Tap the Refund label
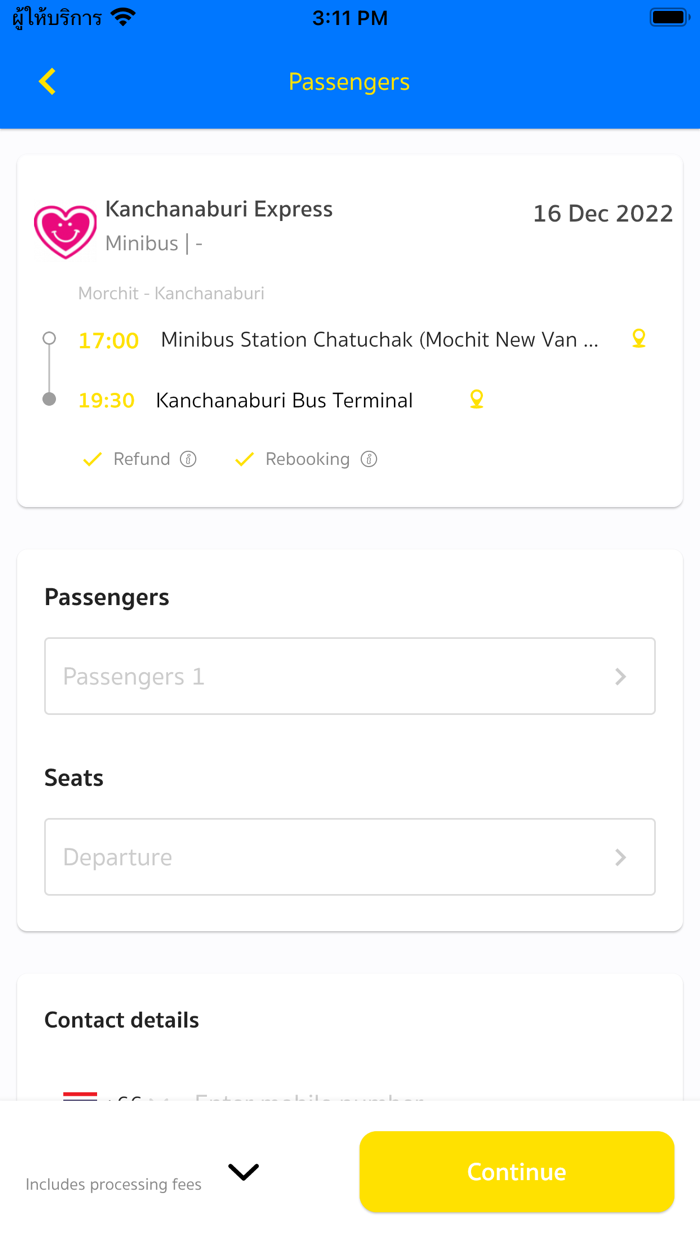 141,459
